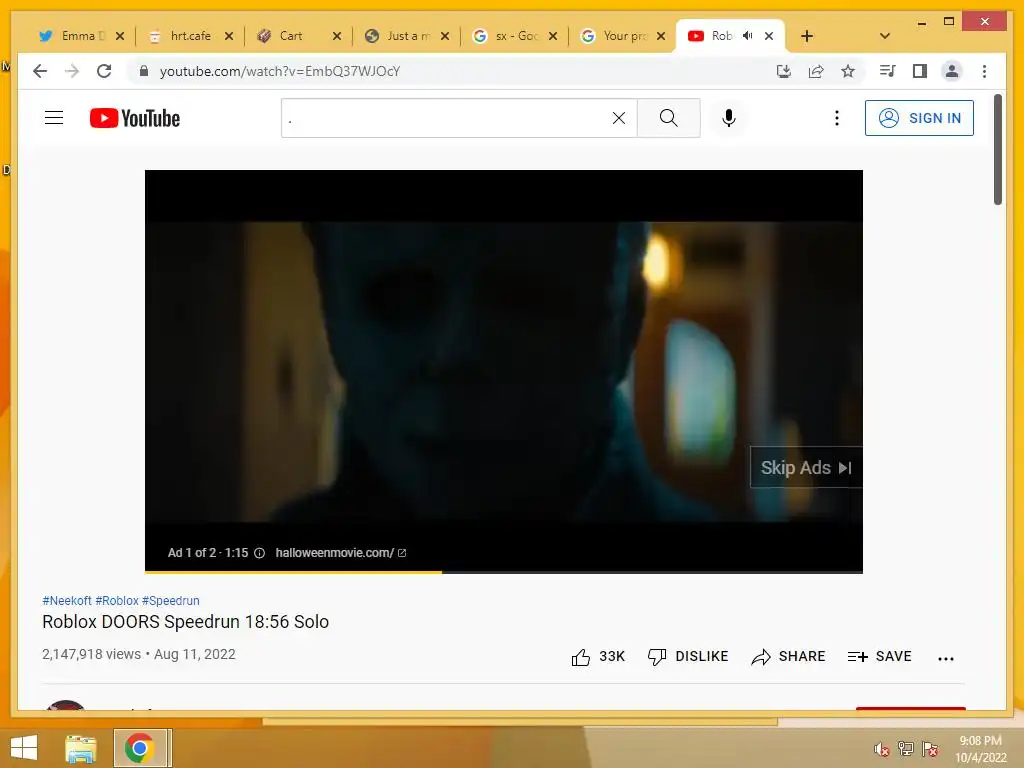Seek on the ad progress bar

pyautogui.click(x=504, y=572)
